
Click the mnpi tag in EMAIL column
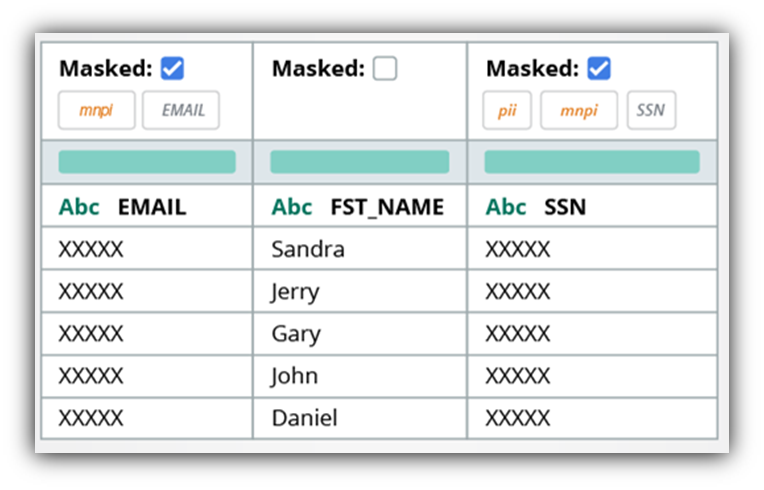[x=96, y=111]
